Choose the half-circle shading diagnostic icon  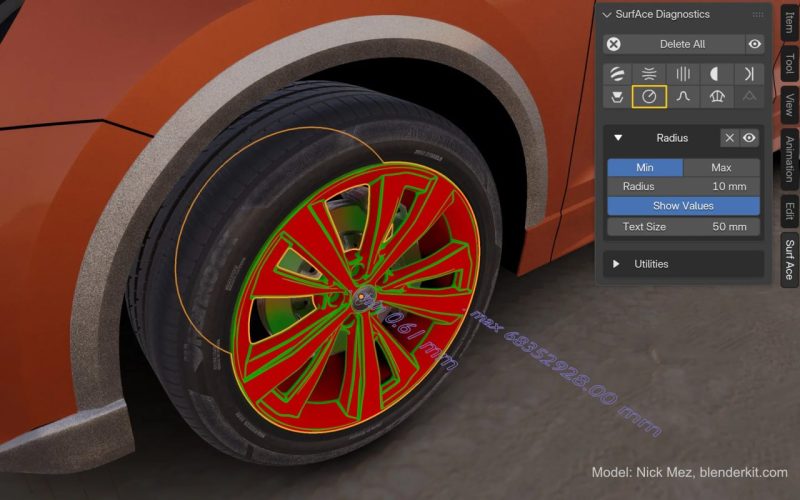click(715, 74)
